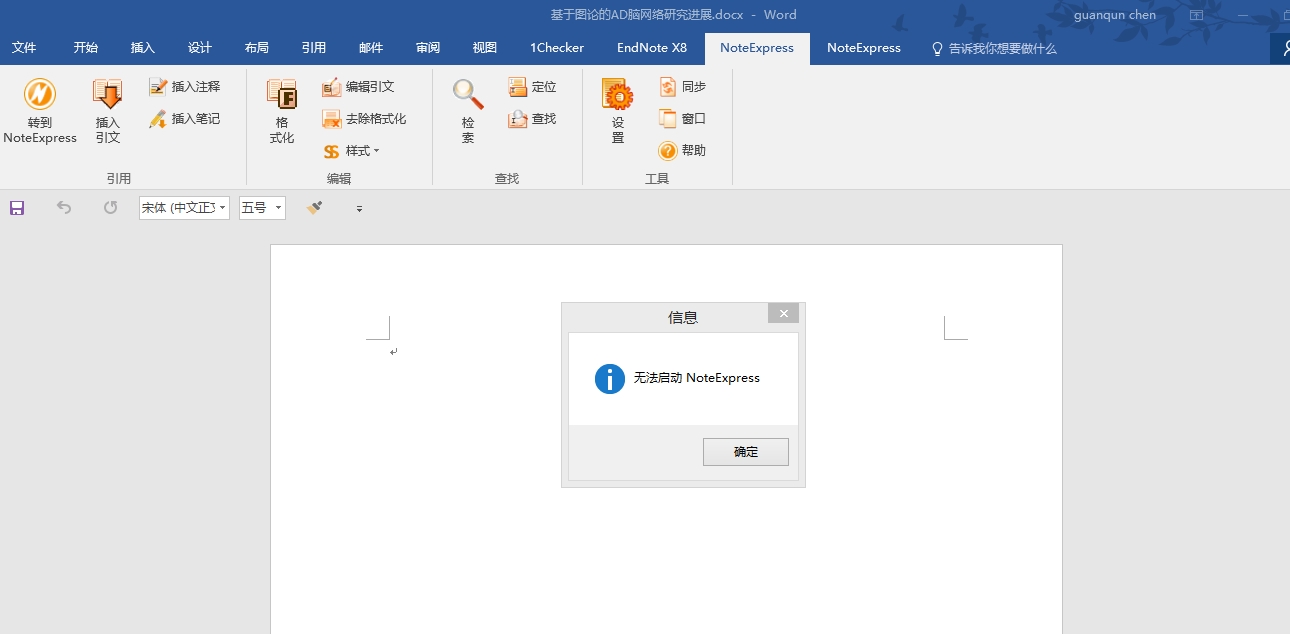Open NoteExpress 帮助
Viewport: 1290px width, 634px height.
tap(682, 151)
